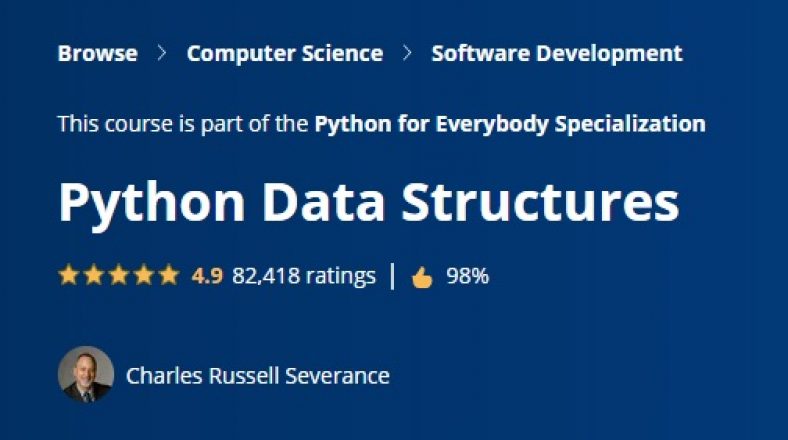Viewport: 788px width, 440px height.
Task: Click the chevron right after Computer Science
Action: point(407,54)
